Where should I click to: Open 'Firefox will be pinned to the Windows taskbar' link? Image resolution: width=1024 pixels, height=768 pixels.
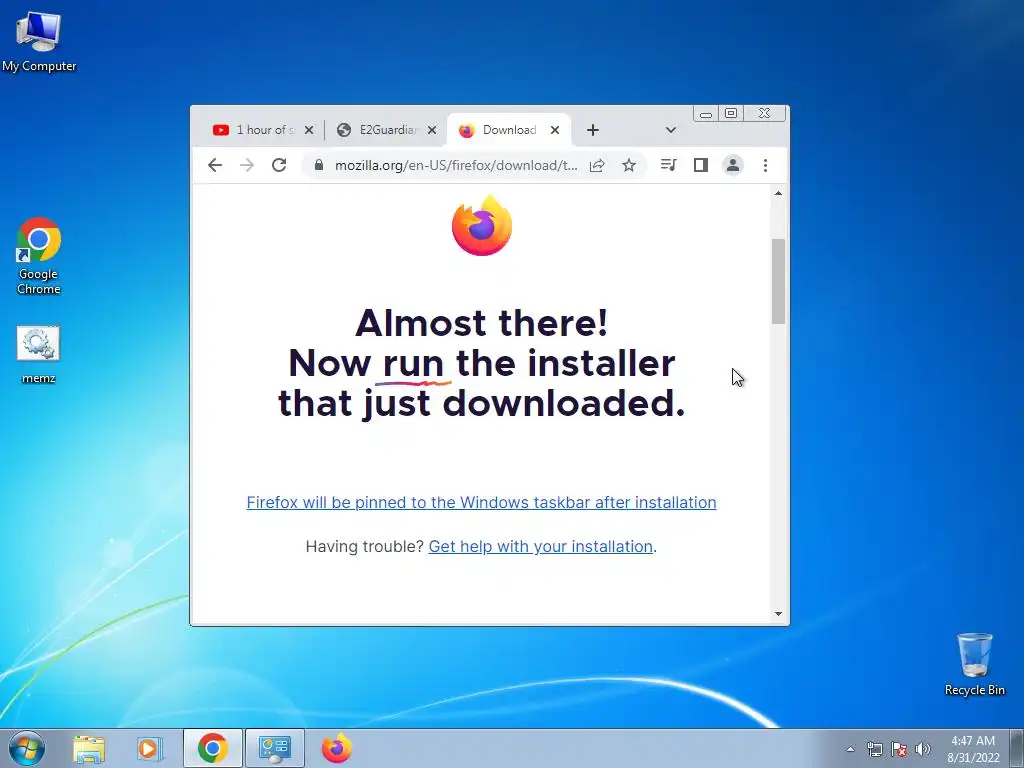(x=481, y=502)
